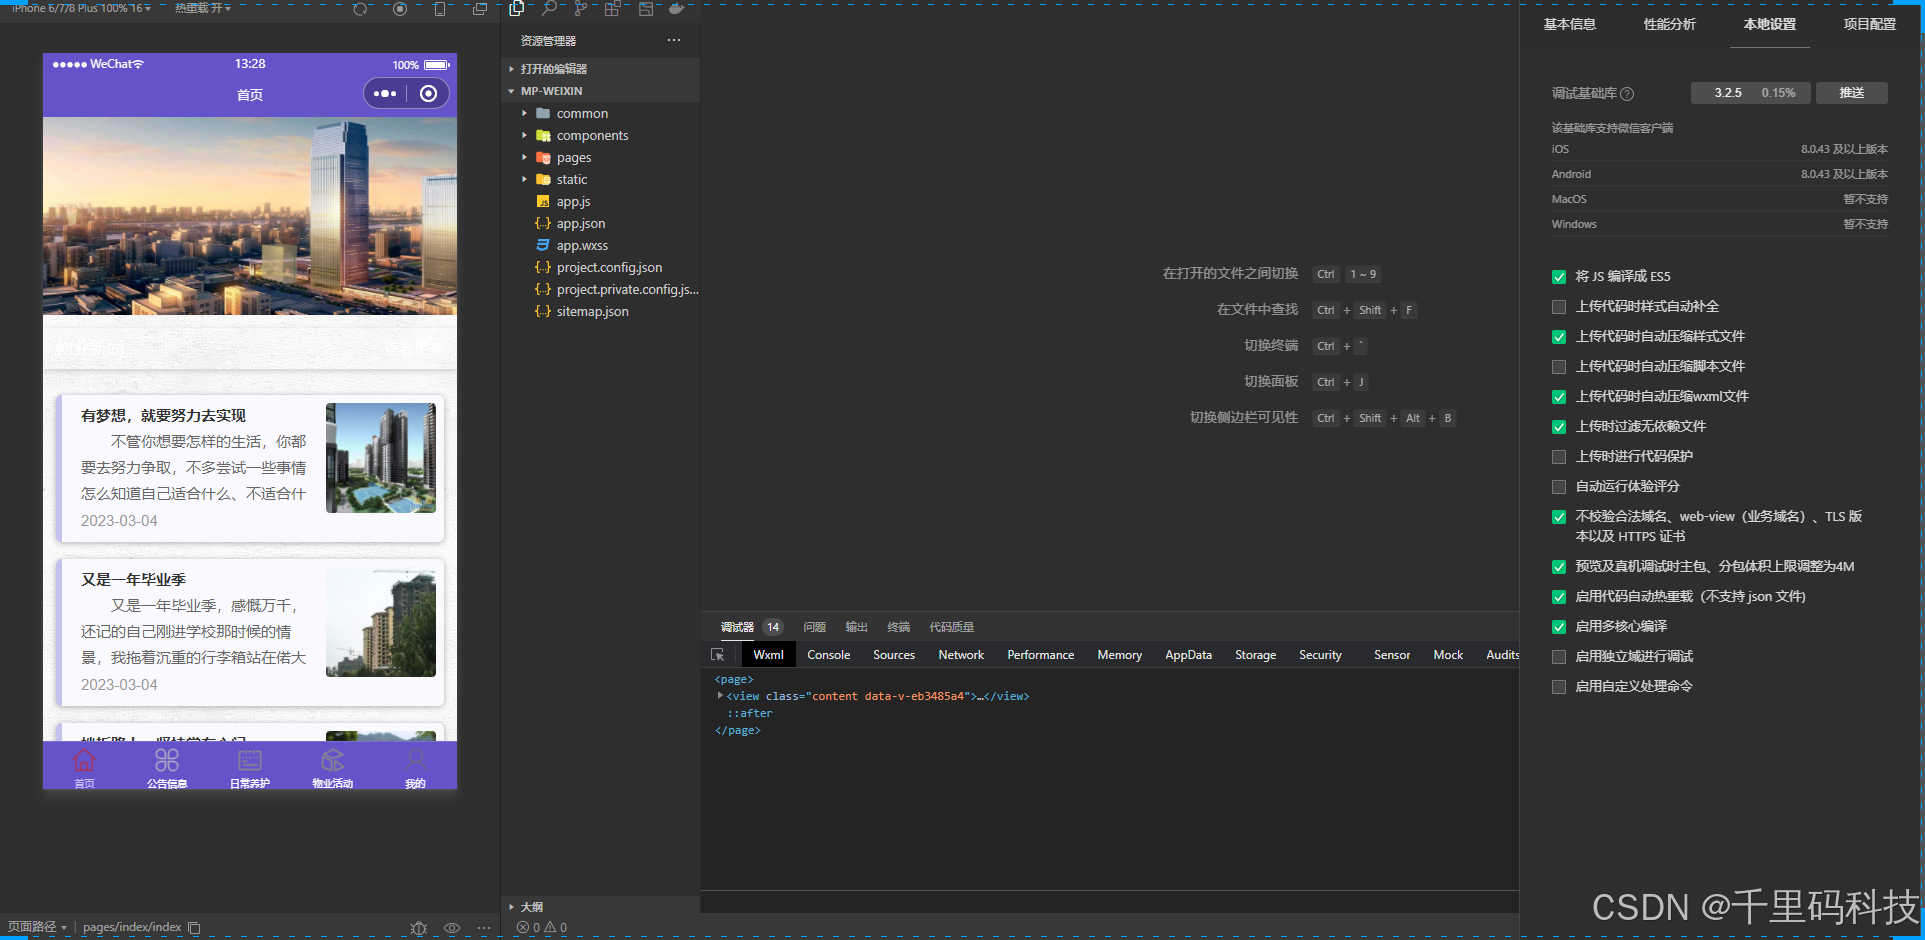This screenshot has height=940, width=1925.
Task: Tap the 日常养护 tab icon in simulator
Action: [250, 761]
